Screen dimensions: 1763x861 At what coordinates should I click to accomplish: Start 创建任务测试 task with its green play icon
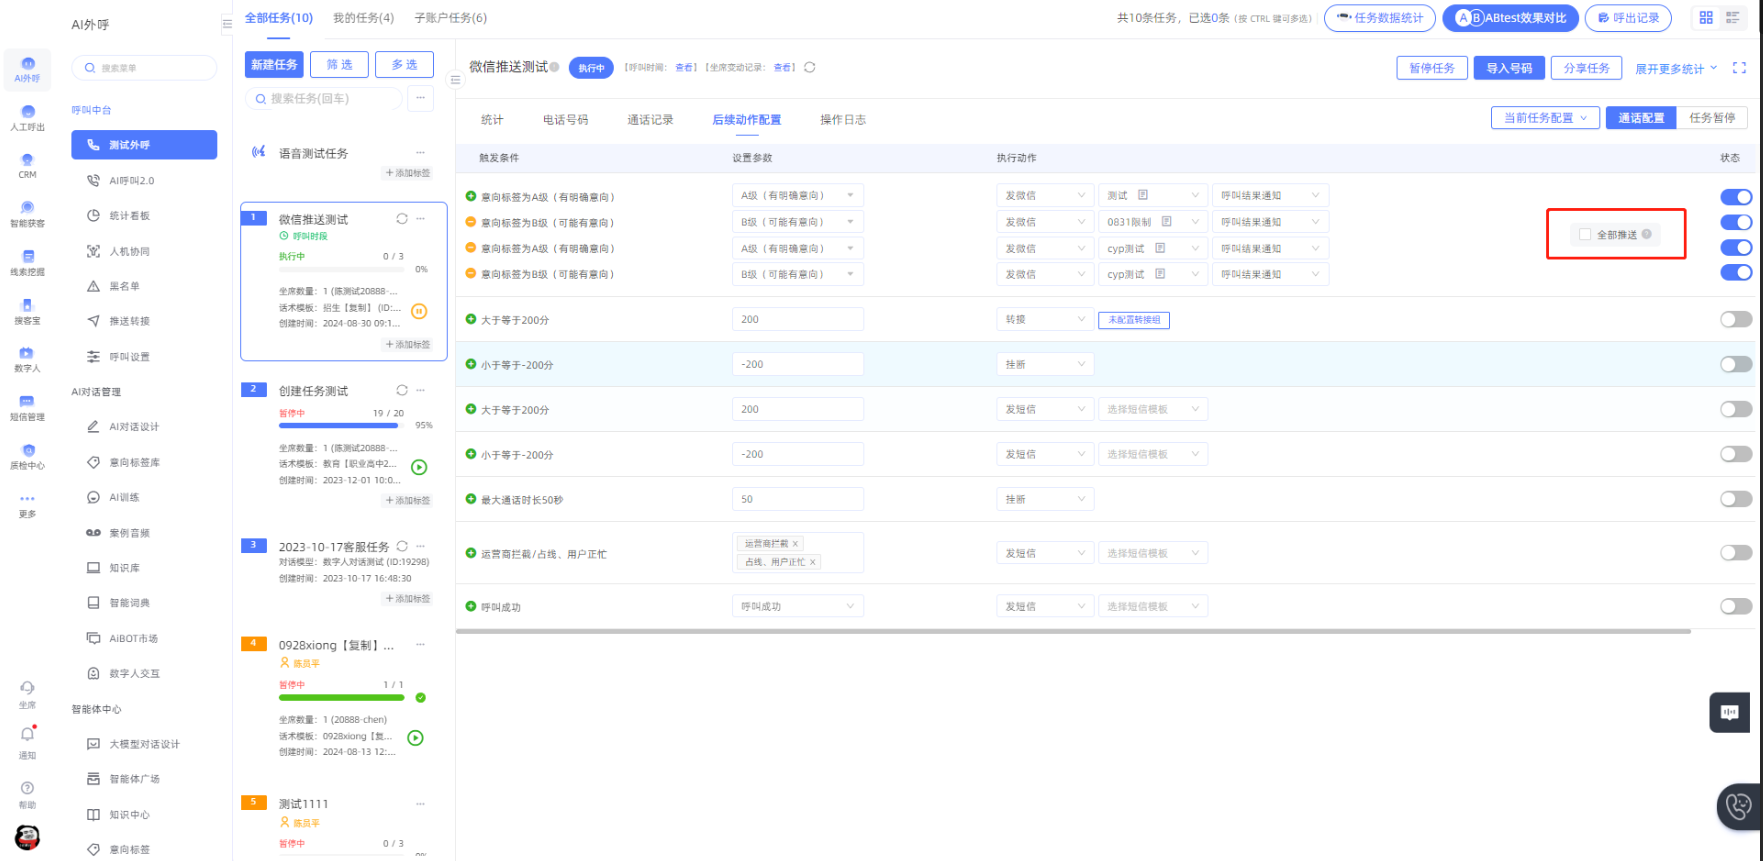tap(419, 467)
